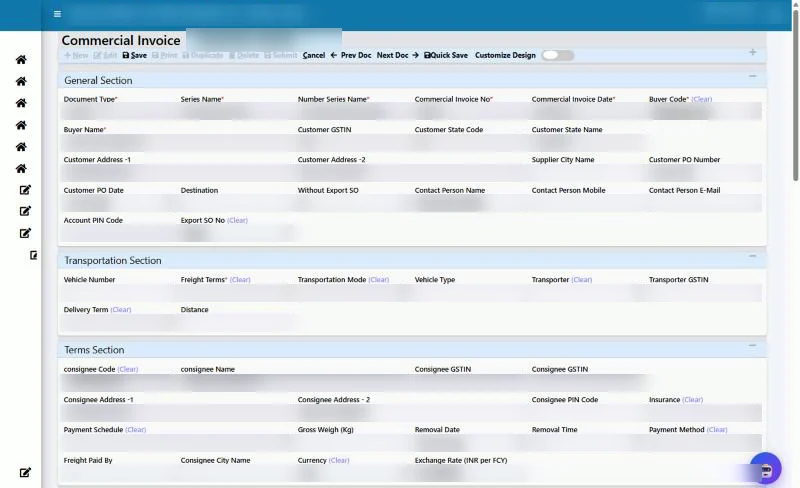
Task: Click the Vehicle Type field
Action: (x=470, y=292)
